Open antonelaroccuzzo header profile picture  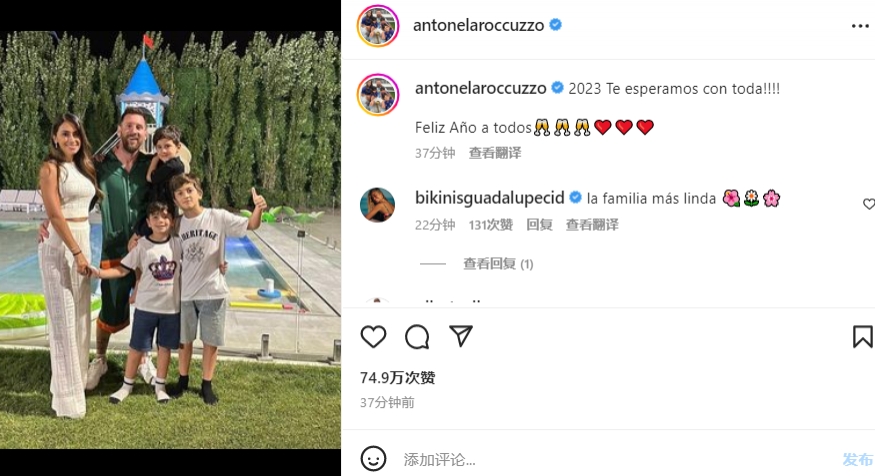[378, 26]
